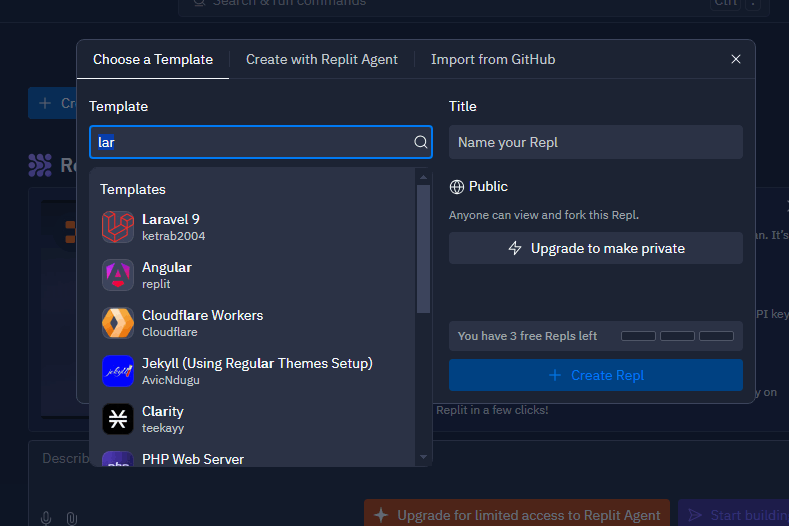Switch to Choose a Template tab
The height and width of the screenshot is (526, 789).
pyautogui.click(x=153, y=59)
